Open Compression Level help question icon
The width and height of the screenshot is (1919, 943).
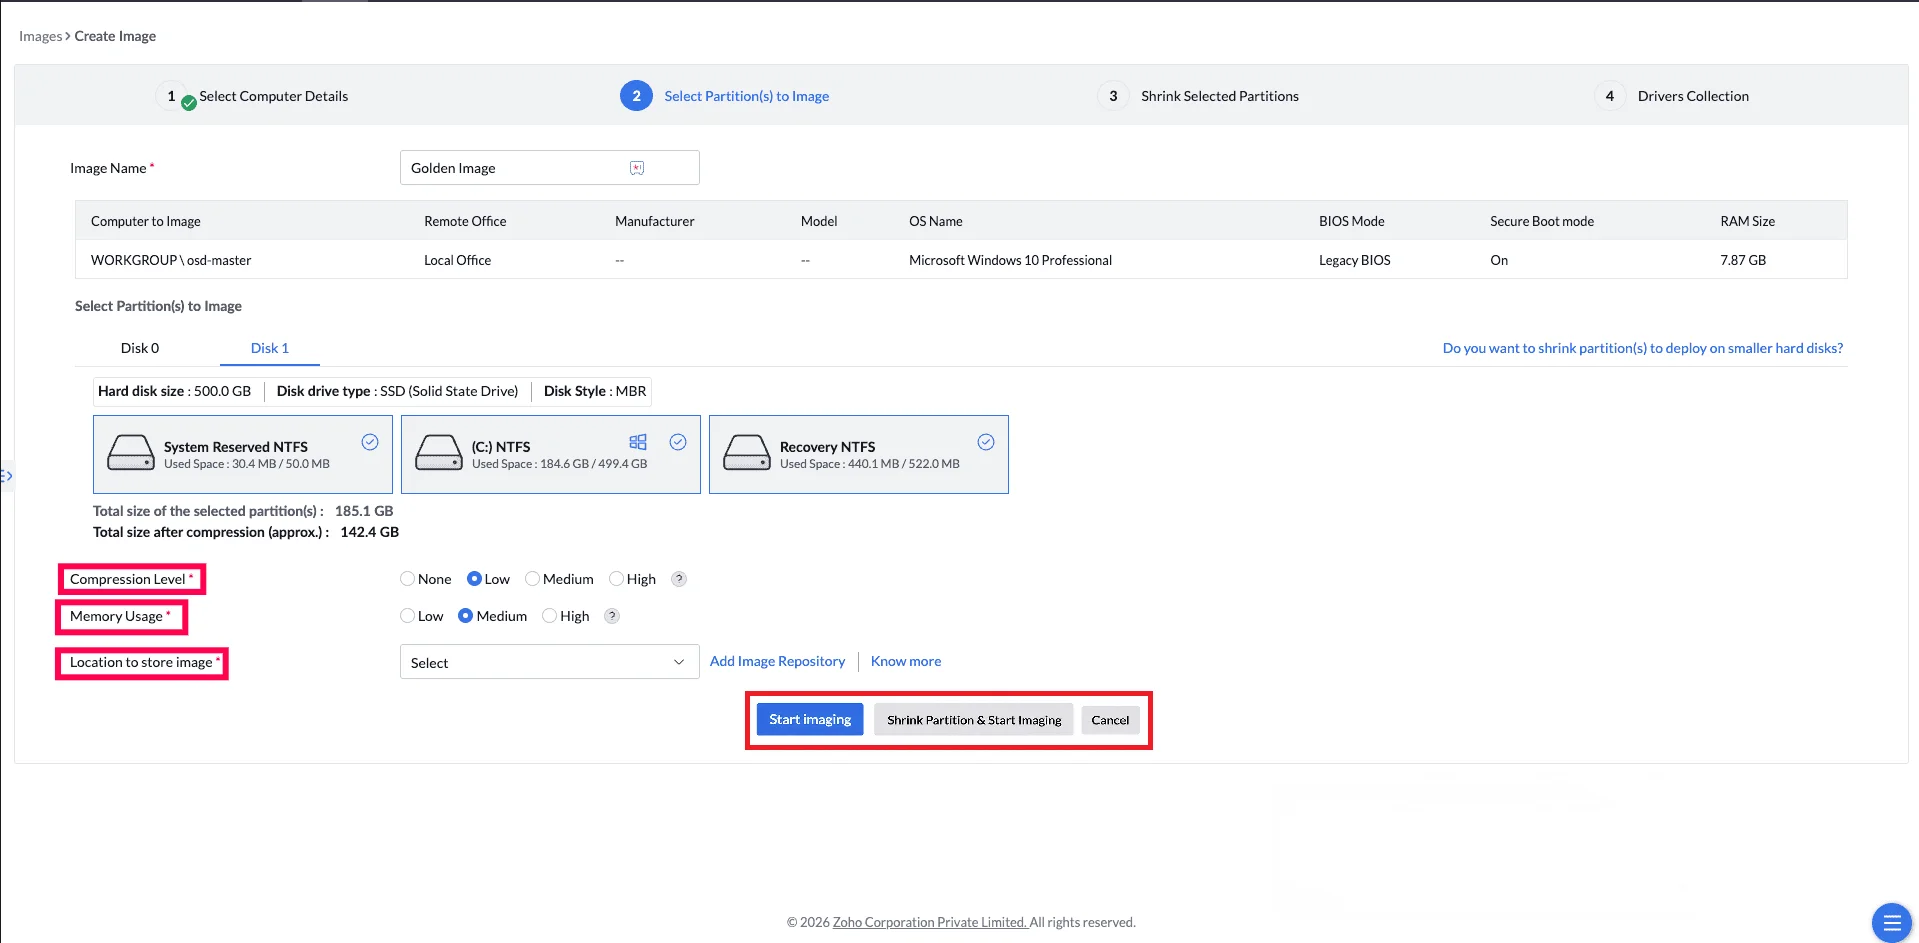(679, 579)
